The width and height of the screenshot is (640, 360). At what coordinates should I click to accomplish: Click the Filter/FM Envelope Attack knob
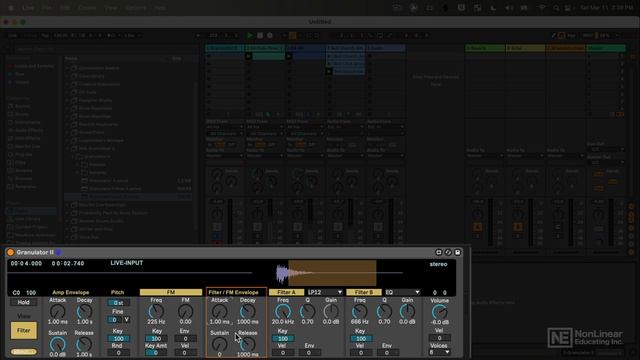click(219, 312)
